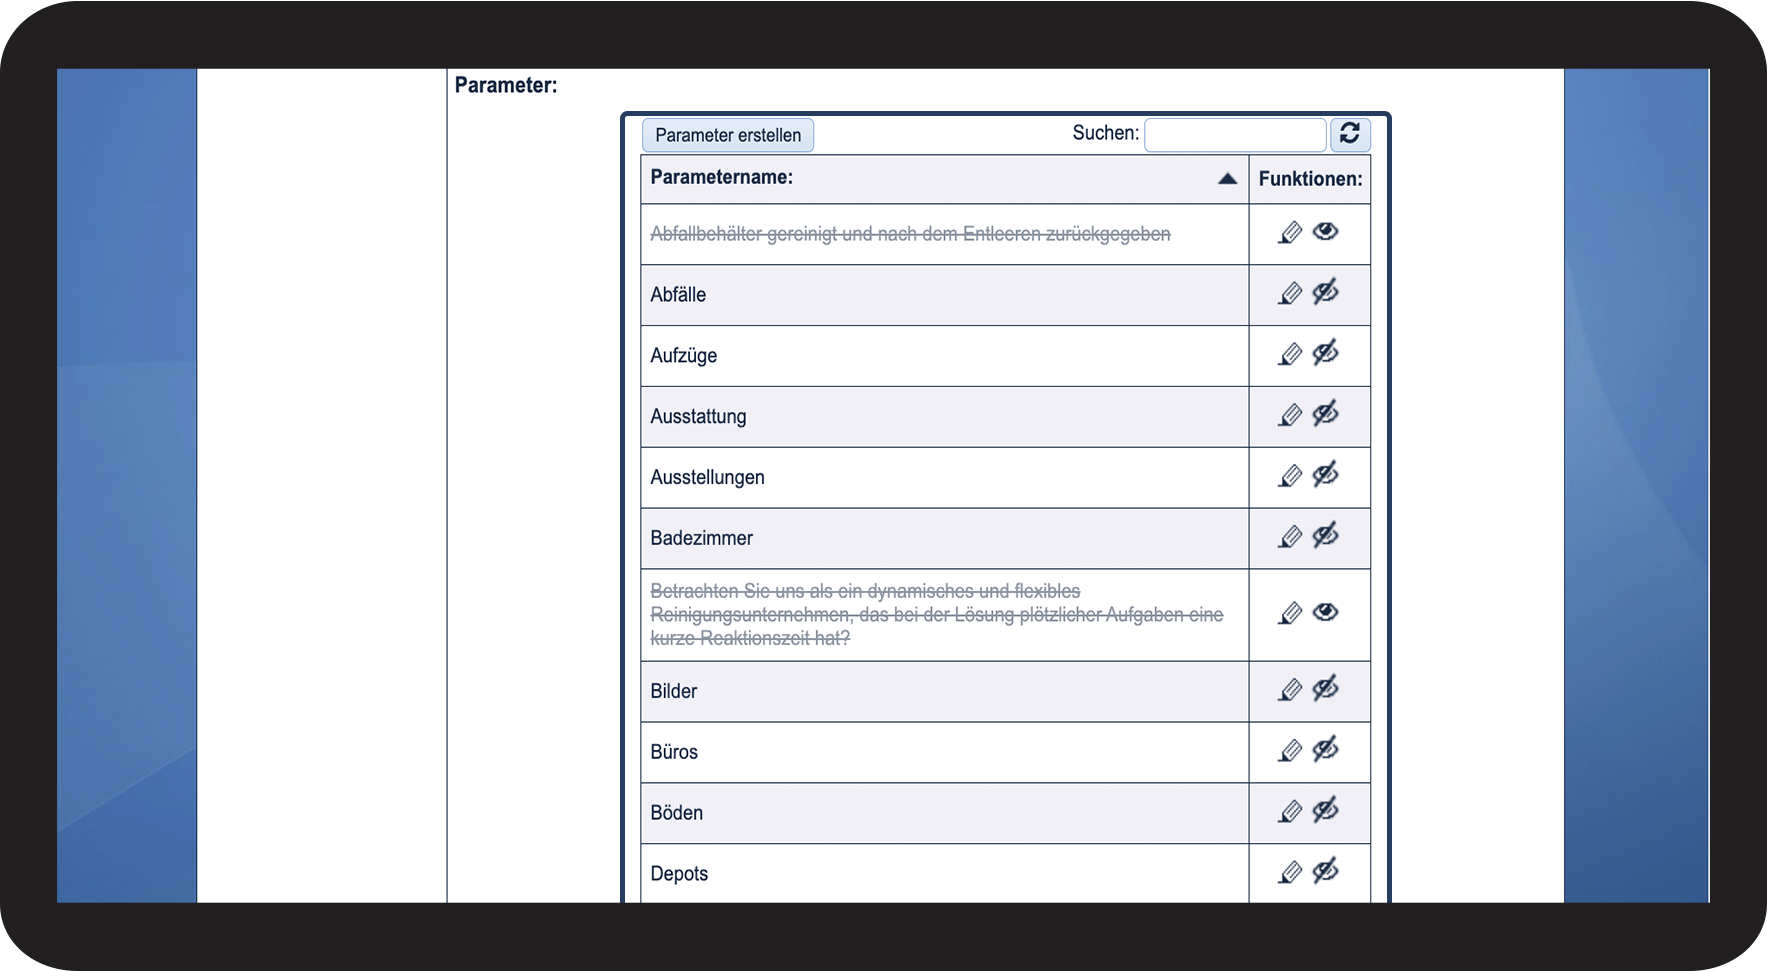
Task: Edit the Abfälle parameter with pencil icon
Action: point(1291,294)
